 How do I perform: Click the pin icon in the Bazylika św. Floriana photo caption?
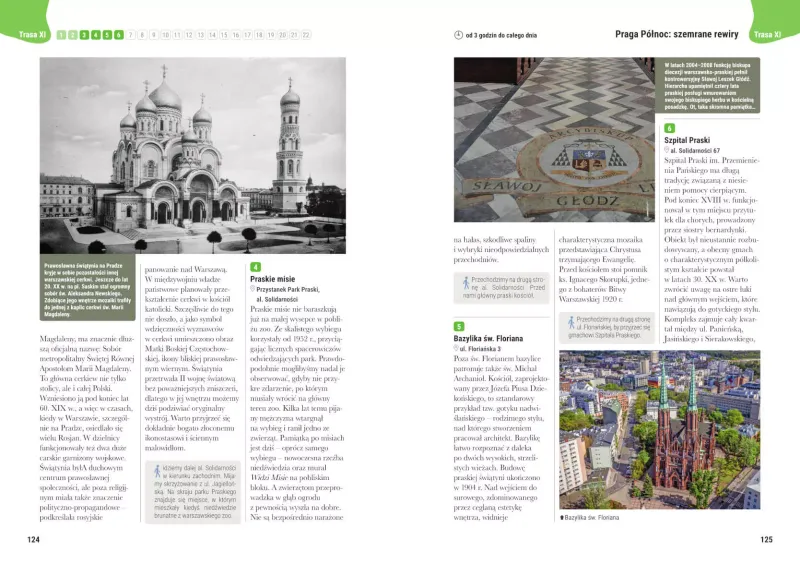562,517
